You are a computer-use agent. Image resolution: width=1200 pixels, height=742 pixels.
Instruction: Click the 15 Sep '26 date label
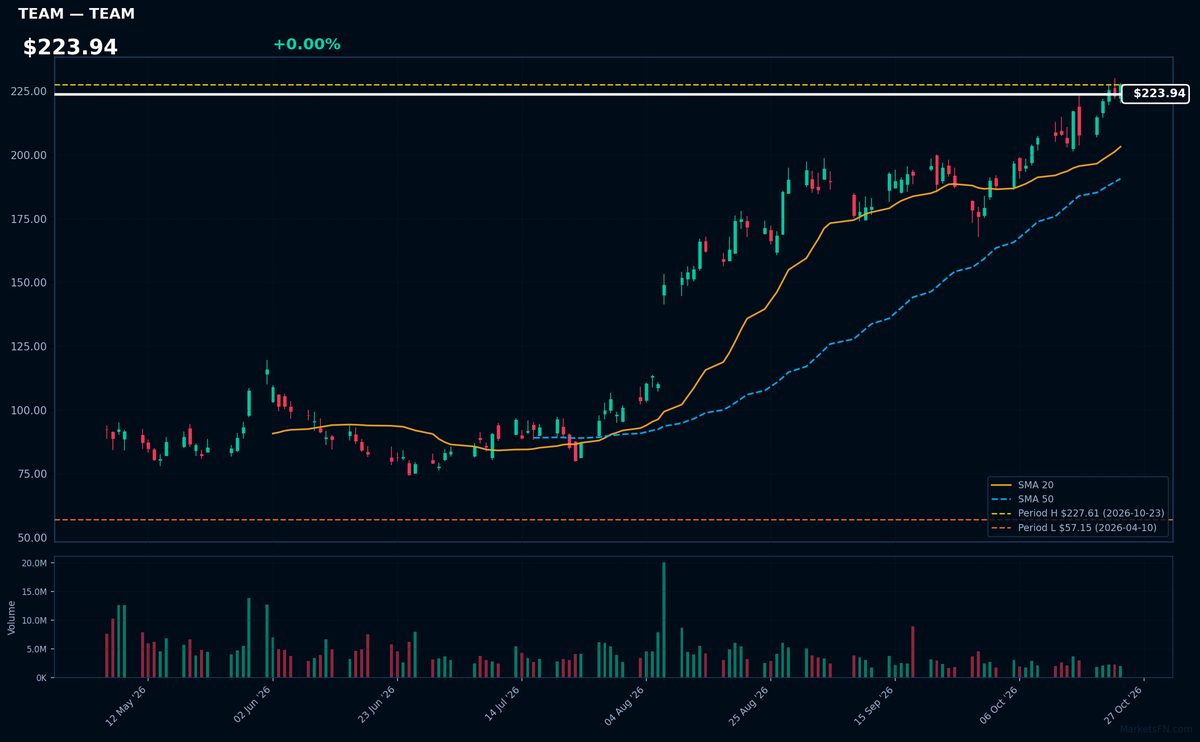click(873, 704)
